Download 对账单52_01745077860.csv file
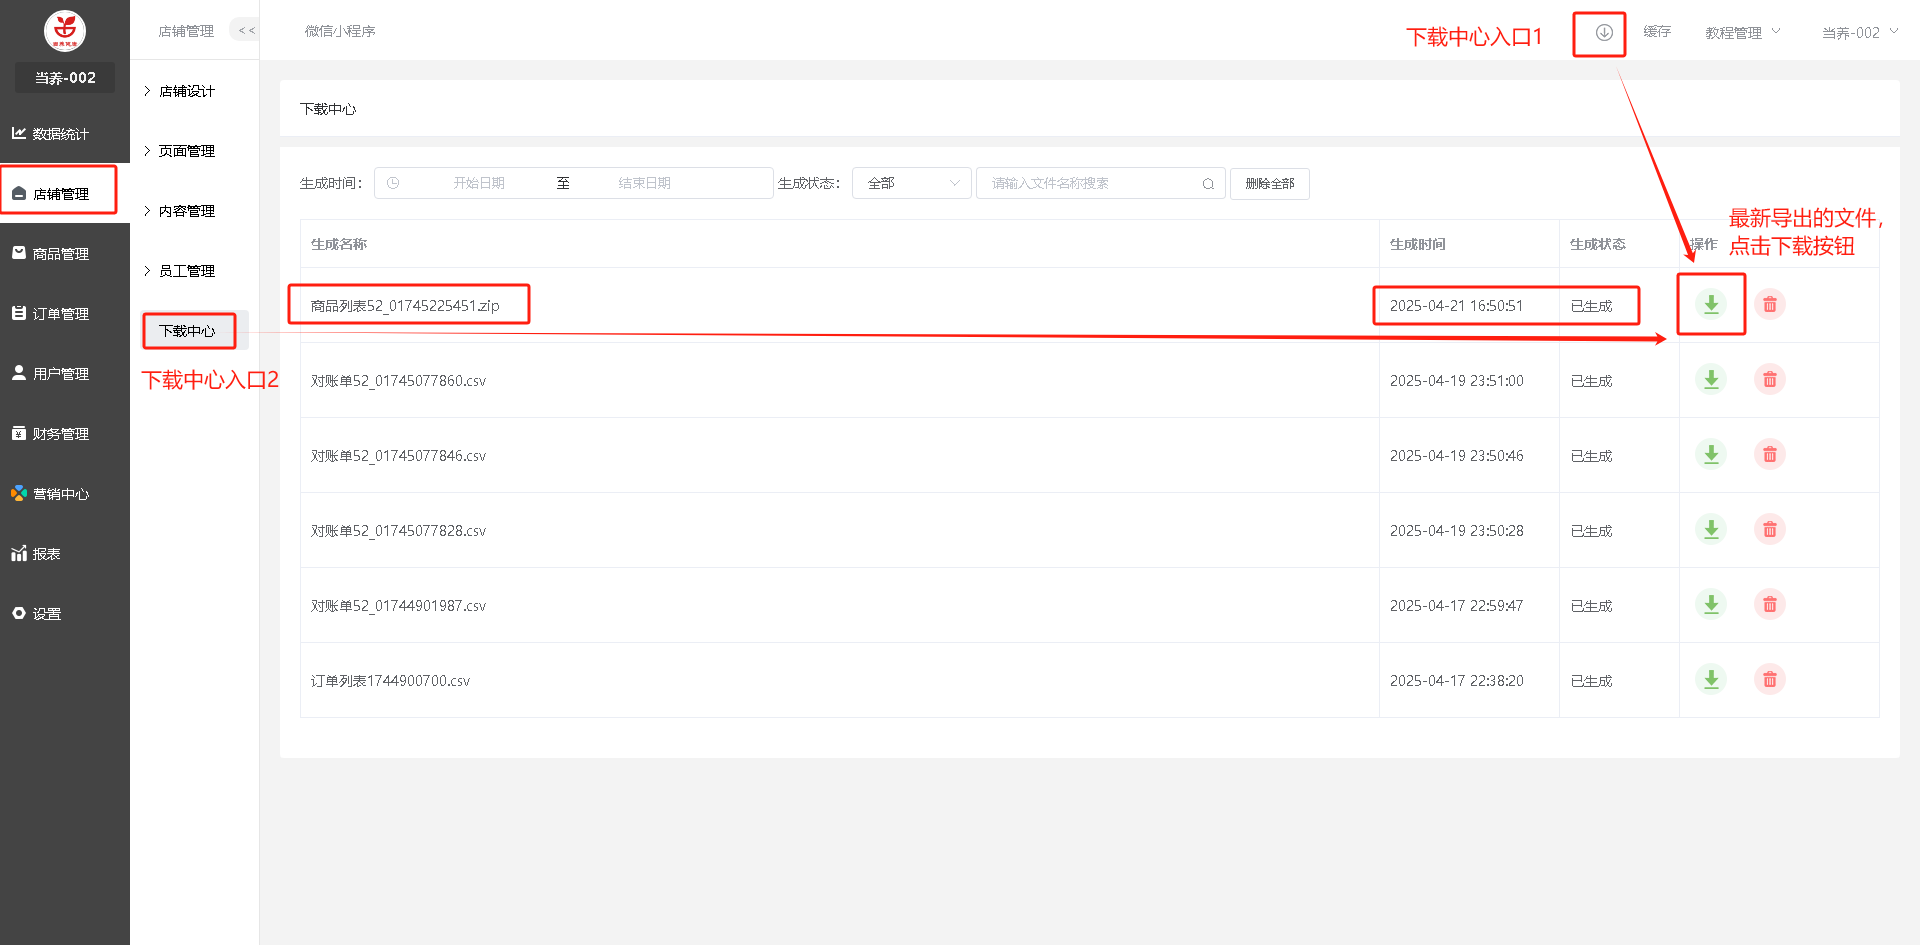 click(1711, 380)
